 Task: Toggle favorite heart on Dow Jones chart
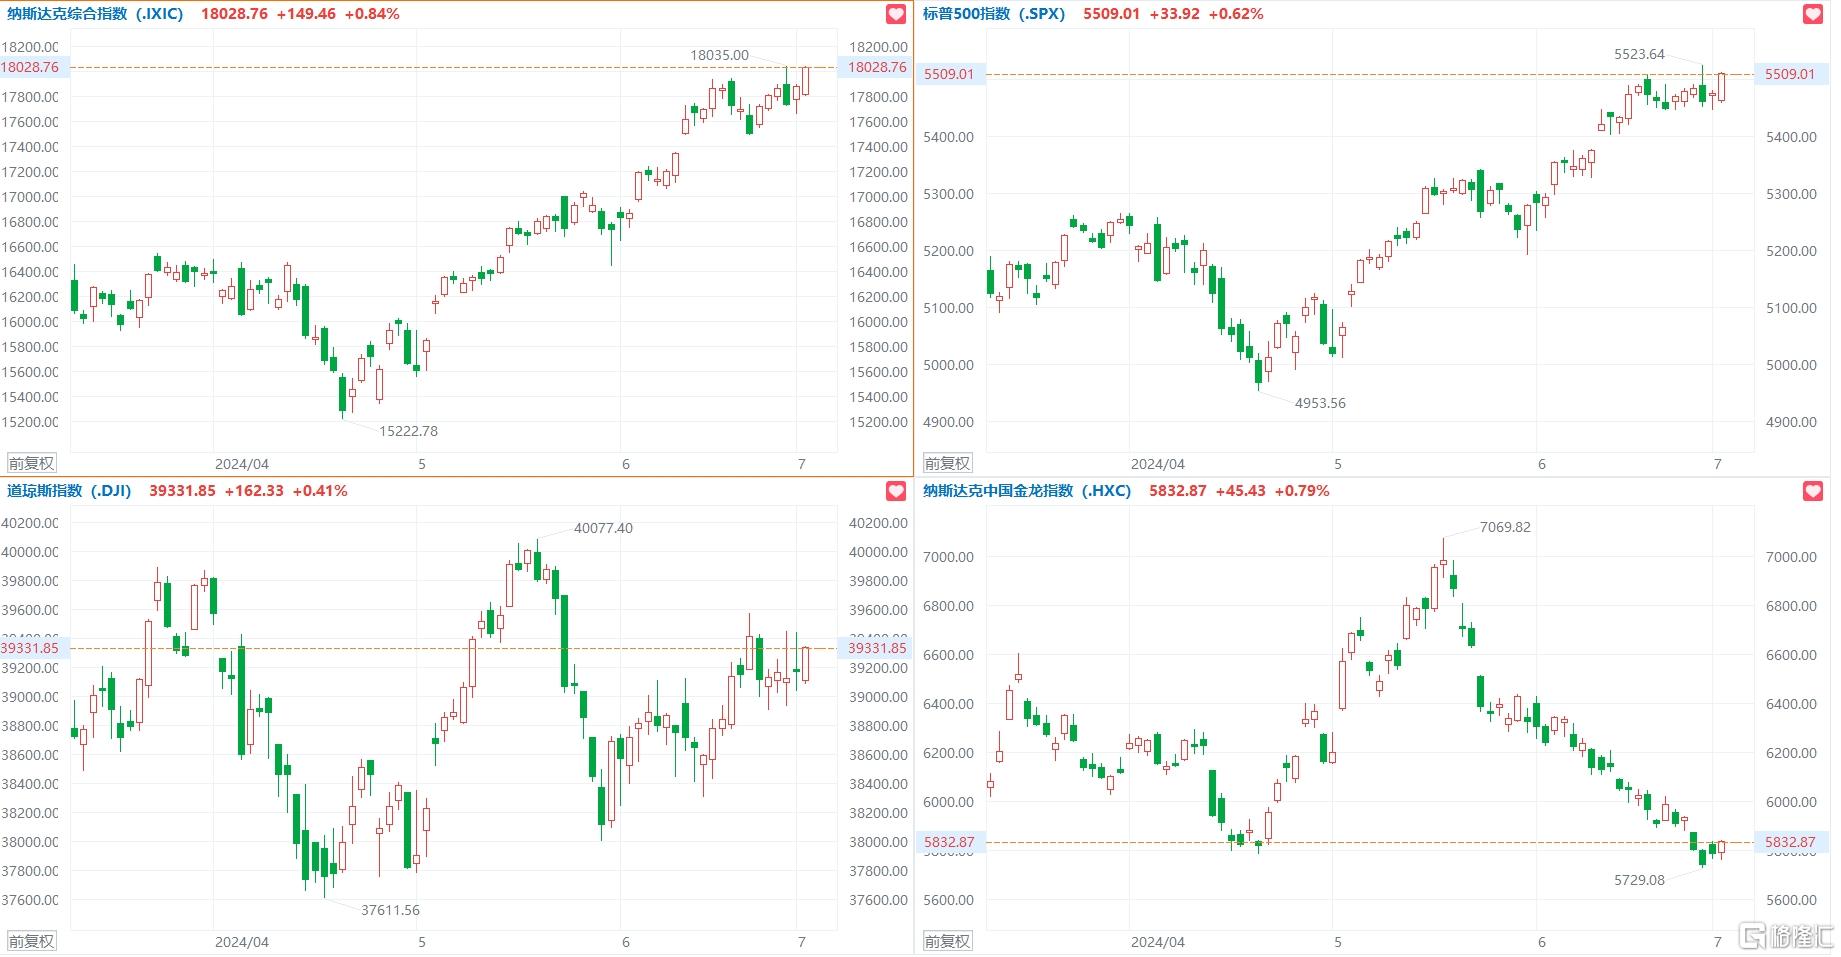pyautogui.click(x=896, y=491)
